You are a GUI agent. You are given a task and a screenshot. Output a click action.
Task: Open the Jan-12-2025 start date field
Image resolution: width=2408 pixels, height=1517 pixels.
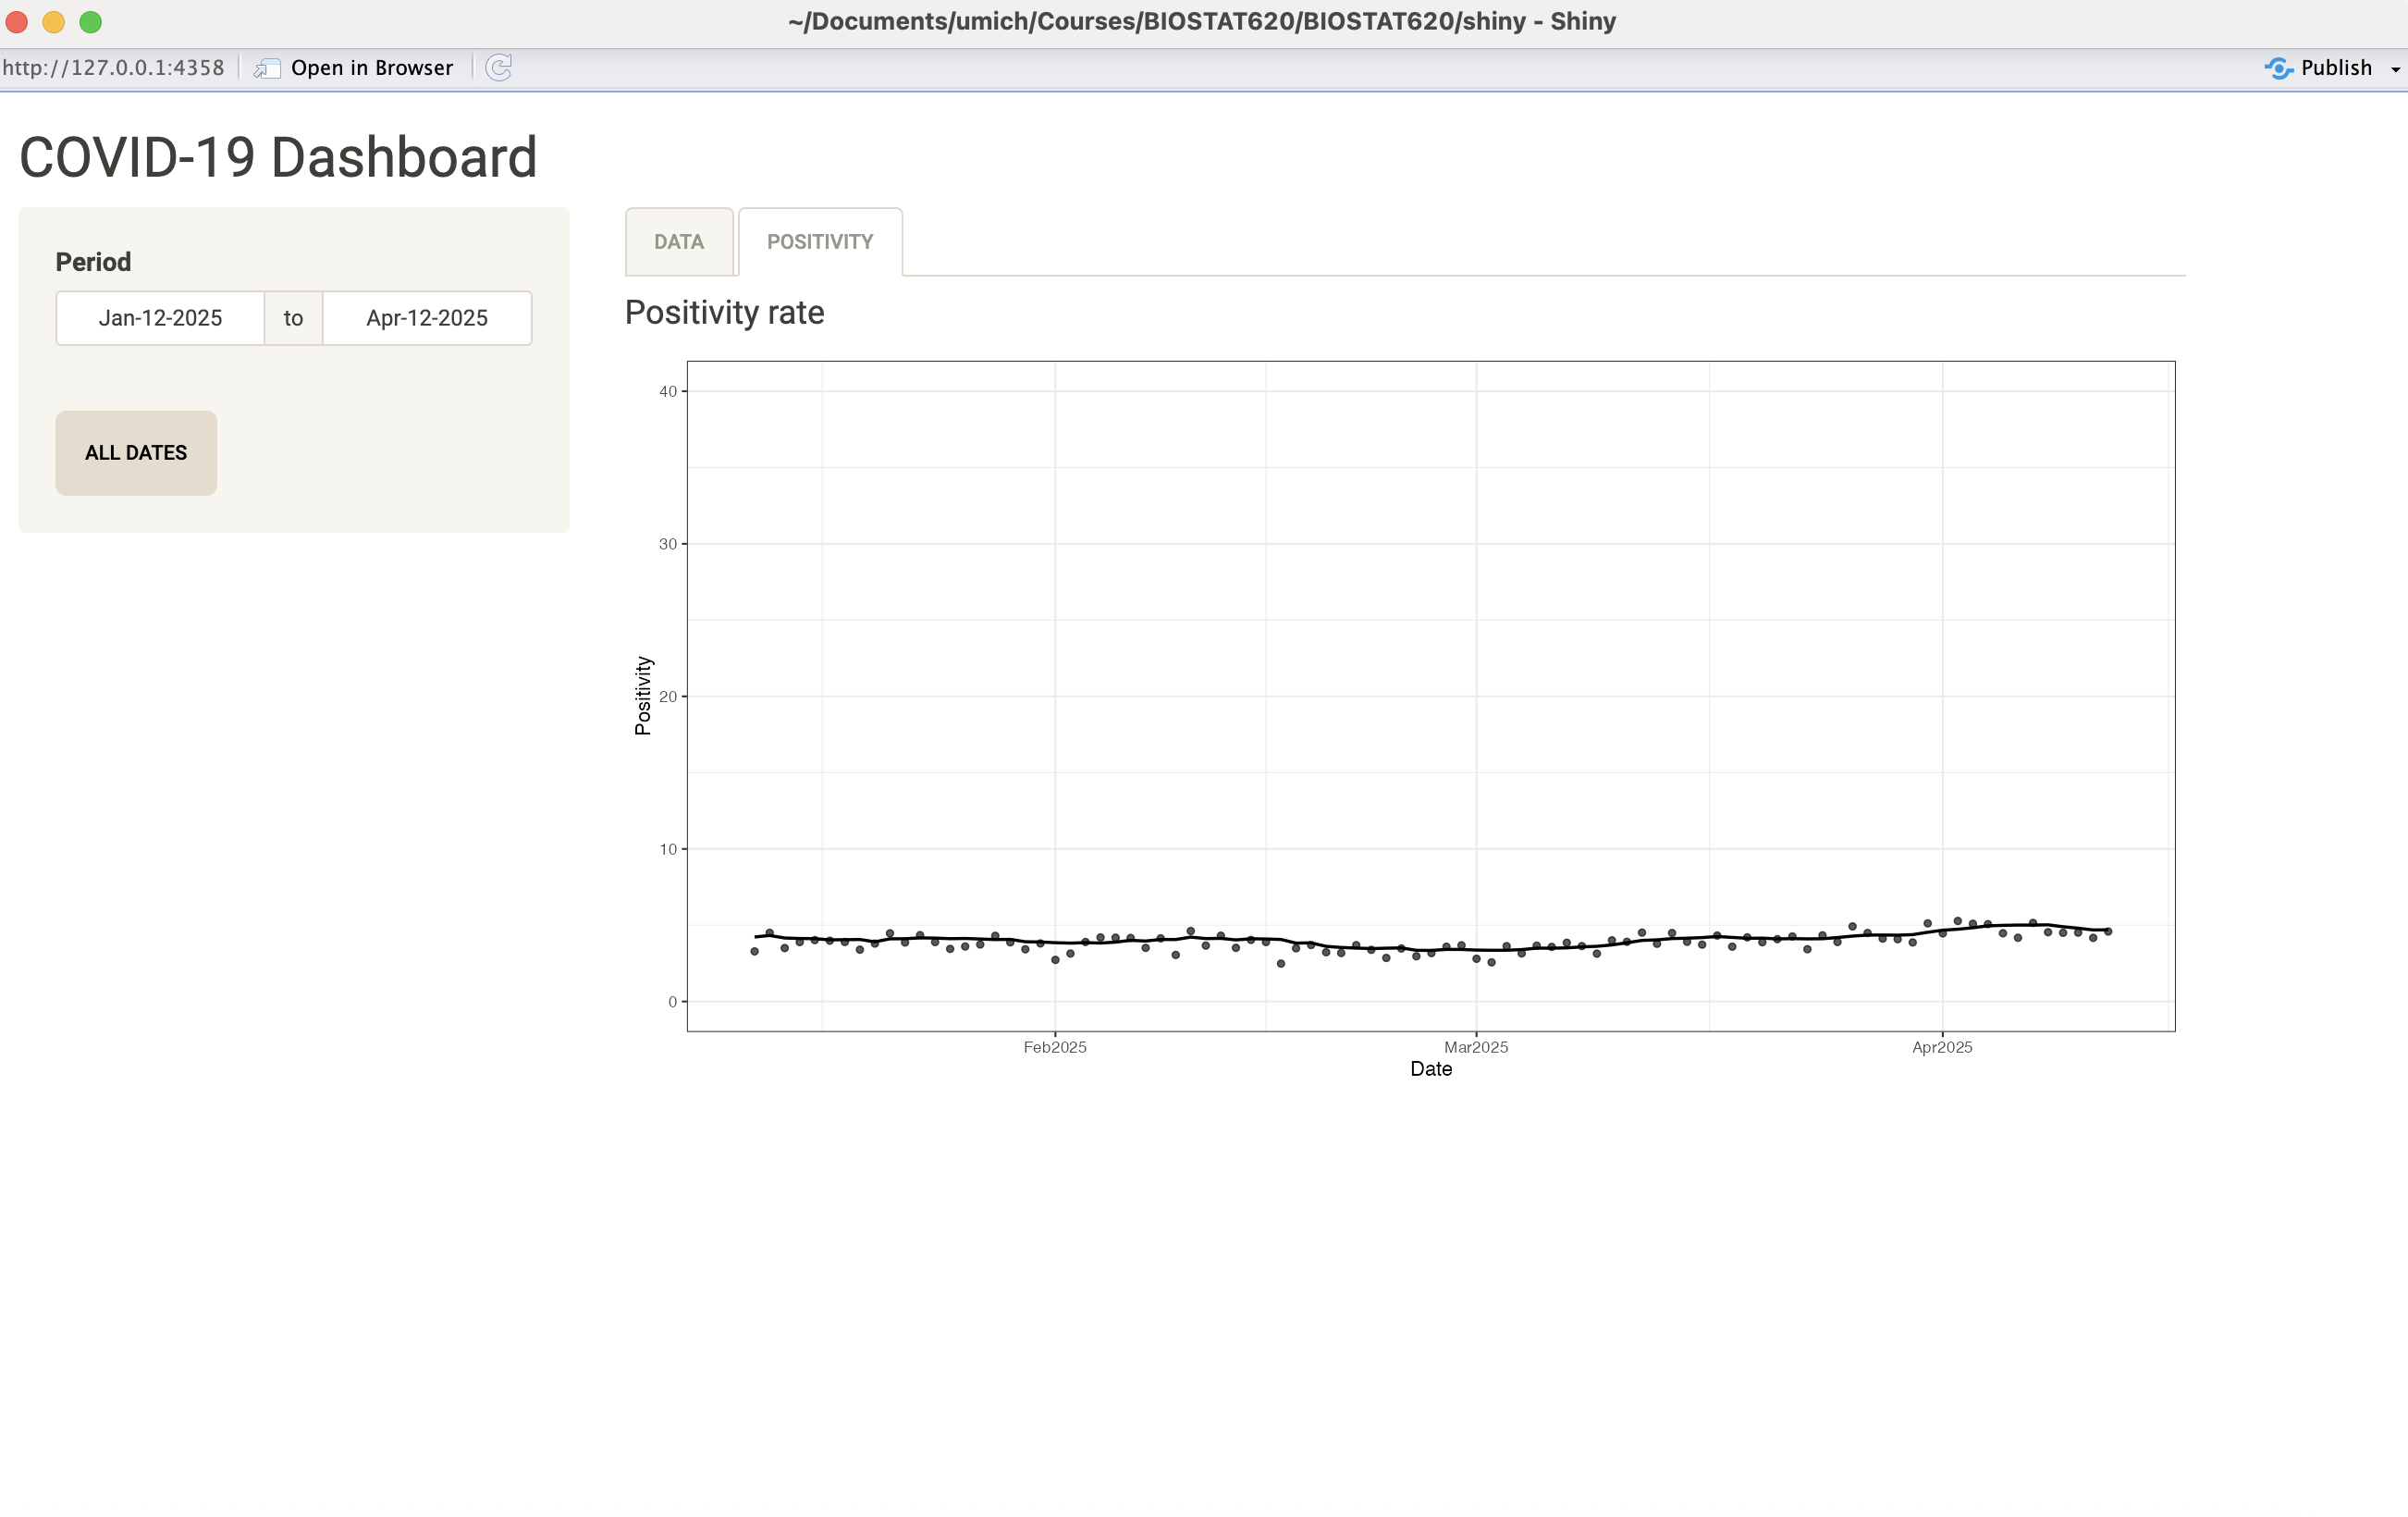160,318
